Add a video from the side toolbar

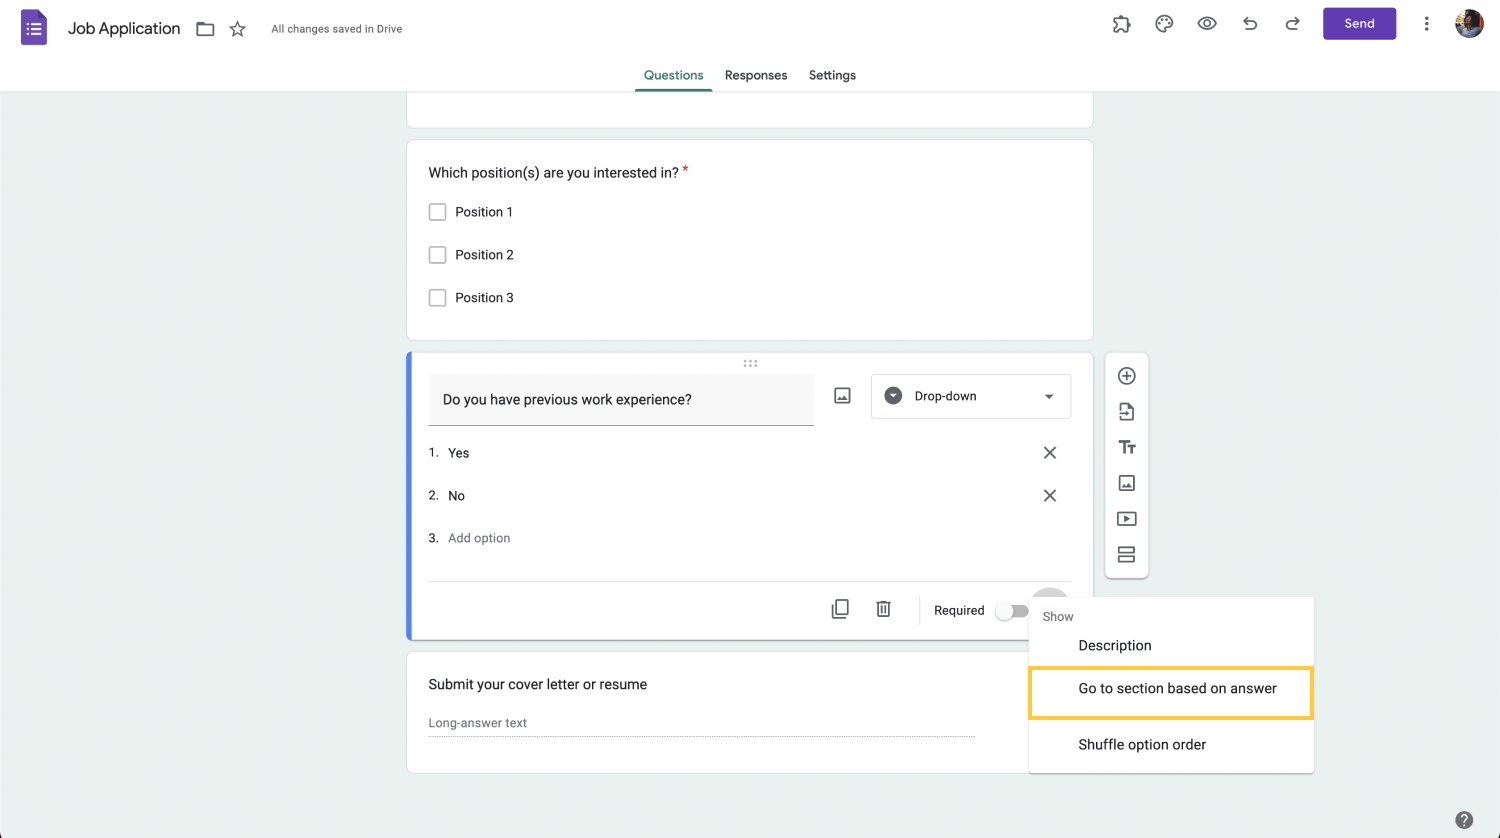click(1126, 519)
